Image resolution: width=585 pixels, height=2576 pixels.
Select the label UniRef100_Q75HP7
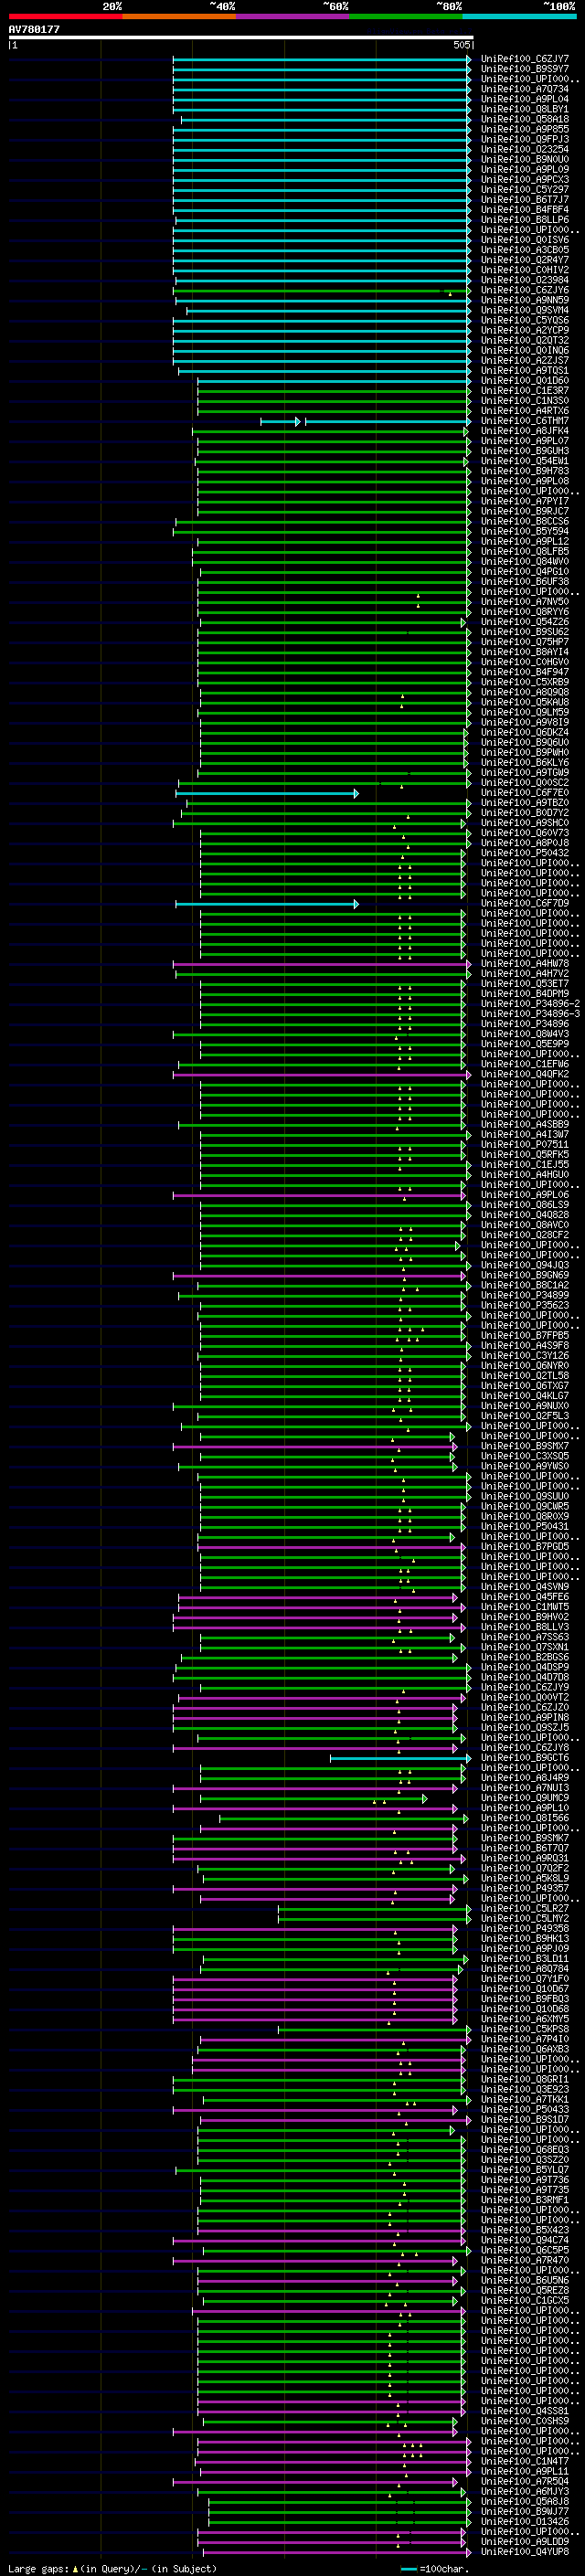tap(525, 642)
